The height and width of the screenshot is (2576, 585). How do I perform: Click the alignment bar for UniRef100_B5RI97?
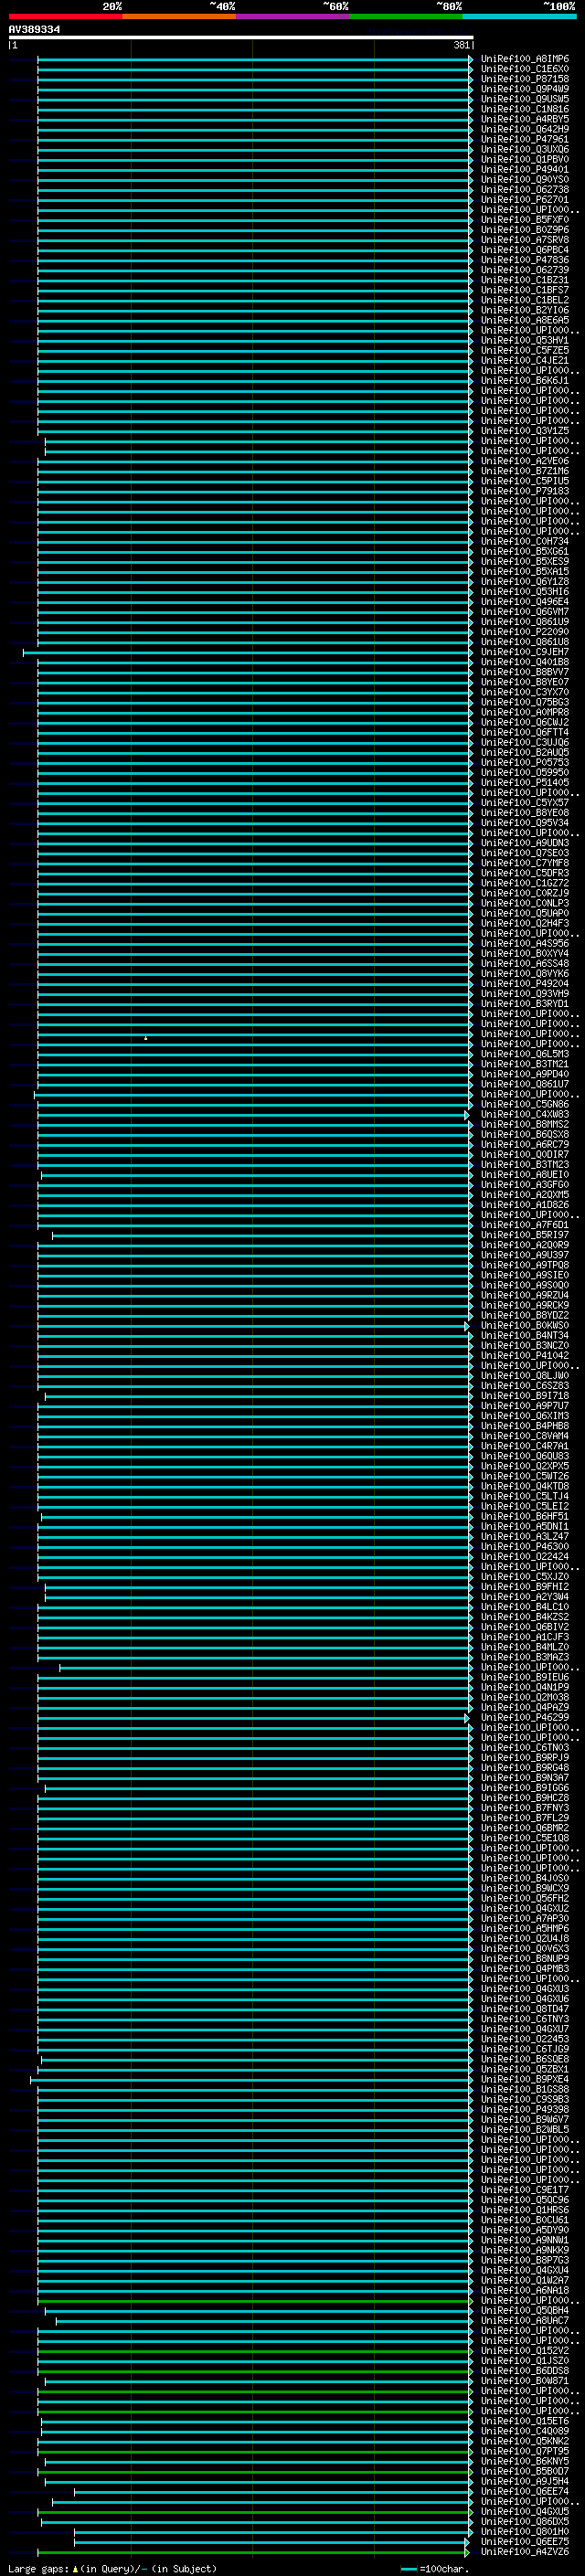coord(263,1235)
